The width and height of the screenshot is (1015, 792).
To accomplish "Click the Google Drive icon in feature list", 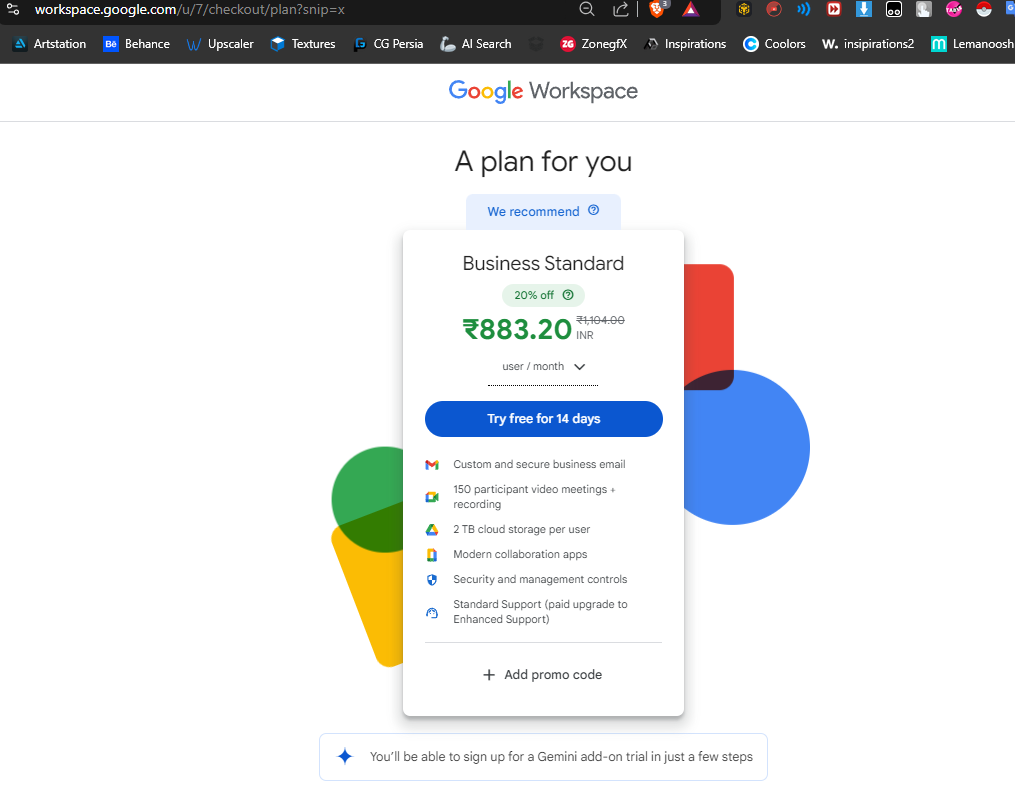I will point(432,530).
